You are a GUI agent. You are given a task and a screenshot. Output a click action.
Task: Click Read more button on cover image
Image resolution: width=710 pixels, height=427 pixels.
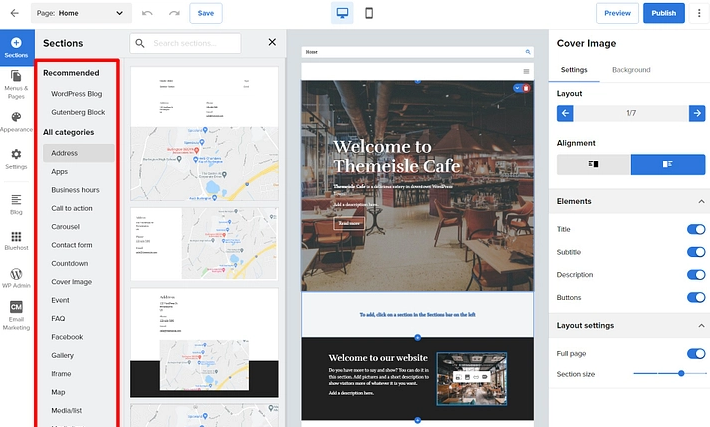coord(349,223)
